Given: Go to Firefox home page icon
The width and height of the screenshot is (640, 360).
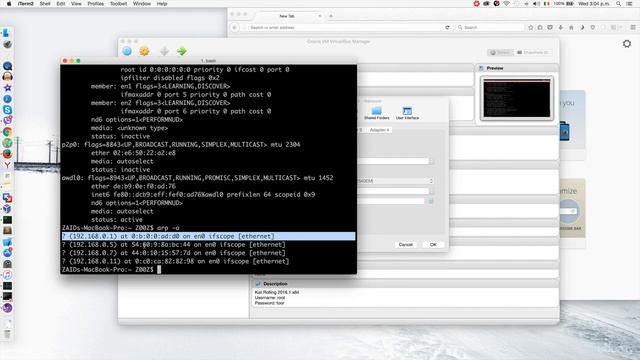Looking at the screenshot, I should tap(571, 27).
